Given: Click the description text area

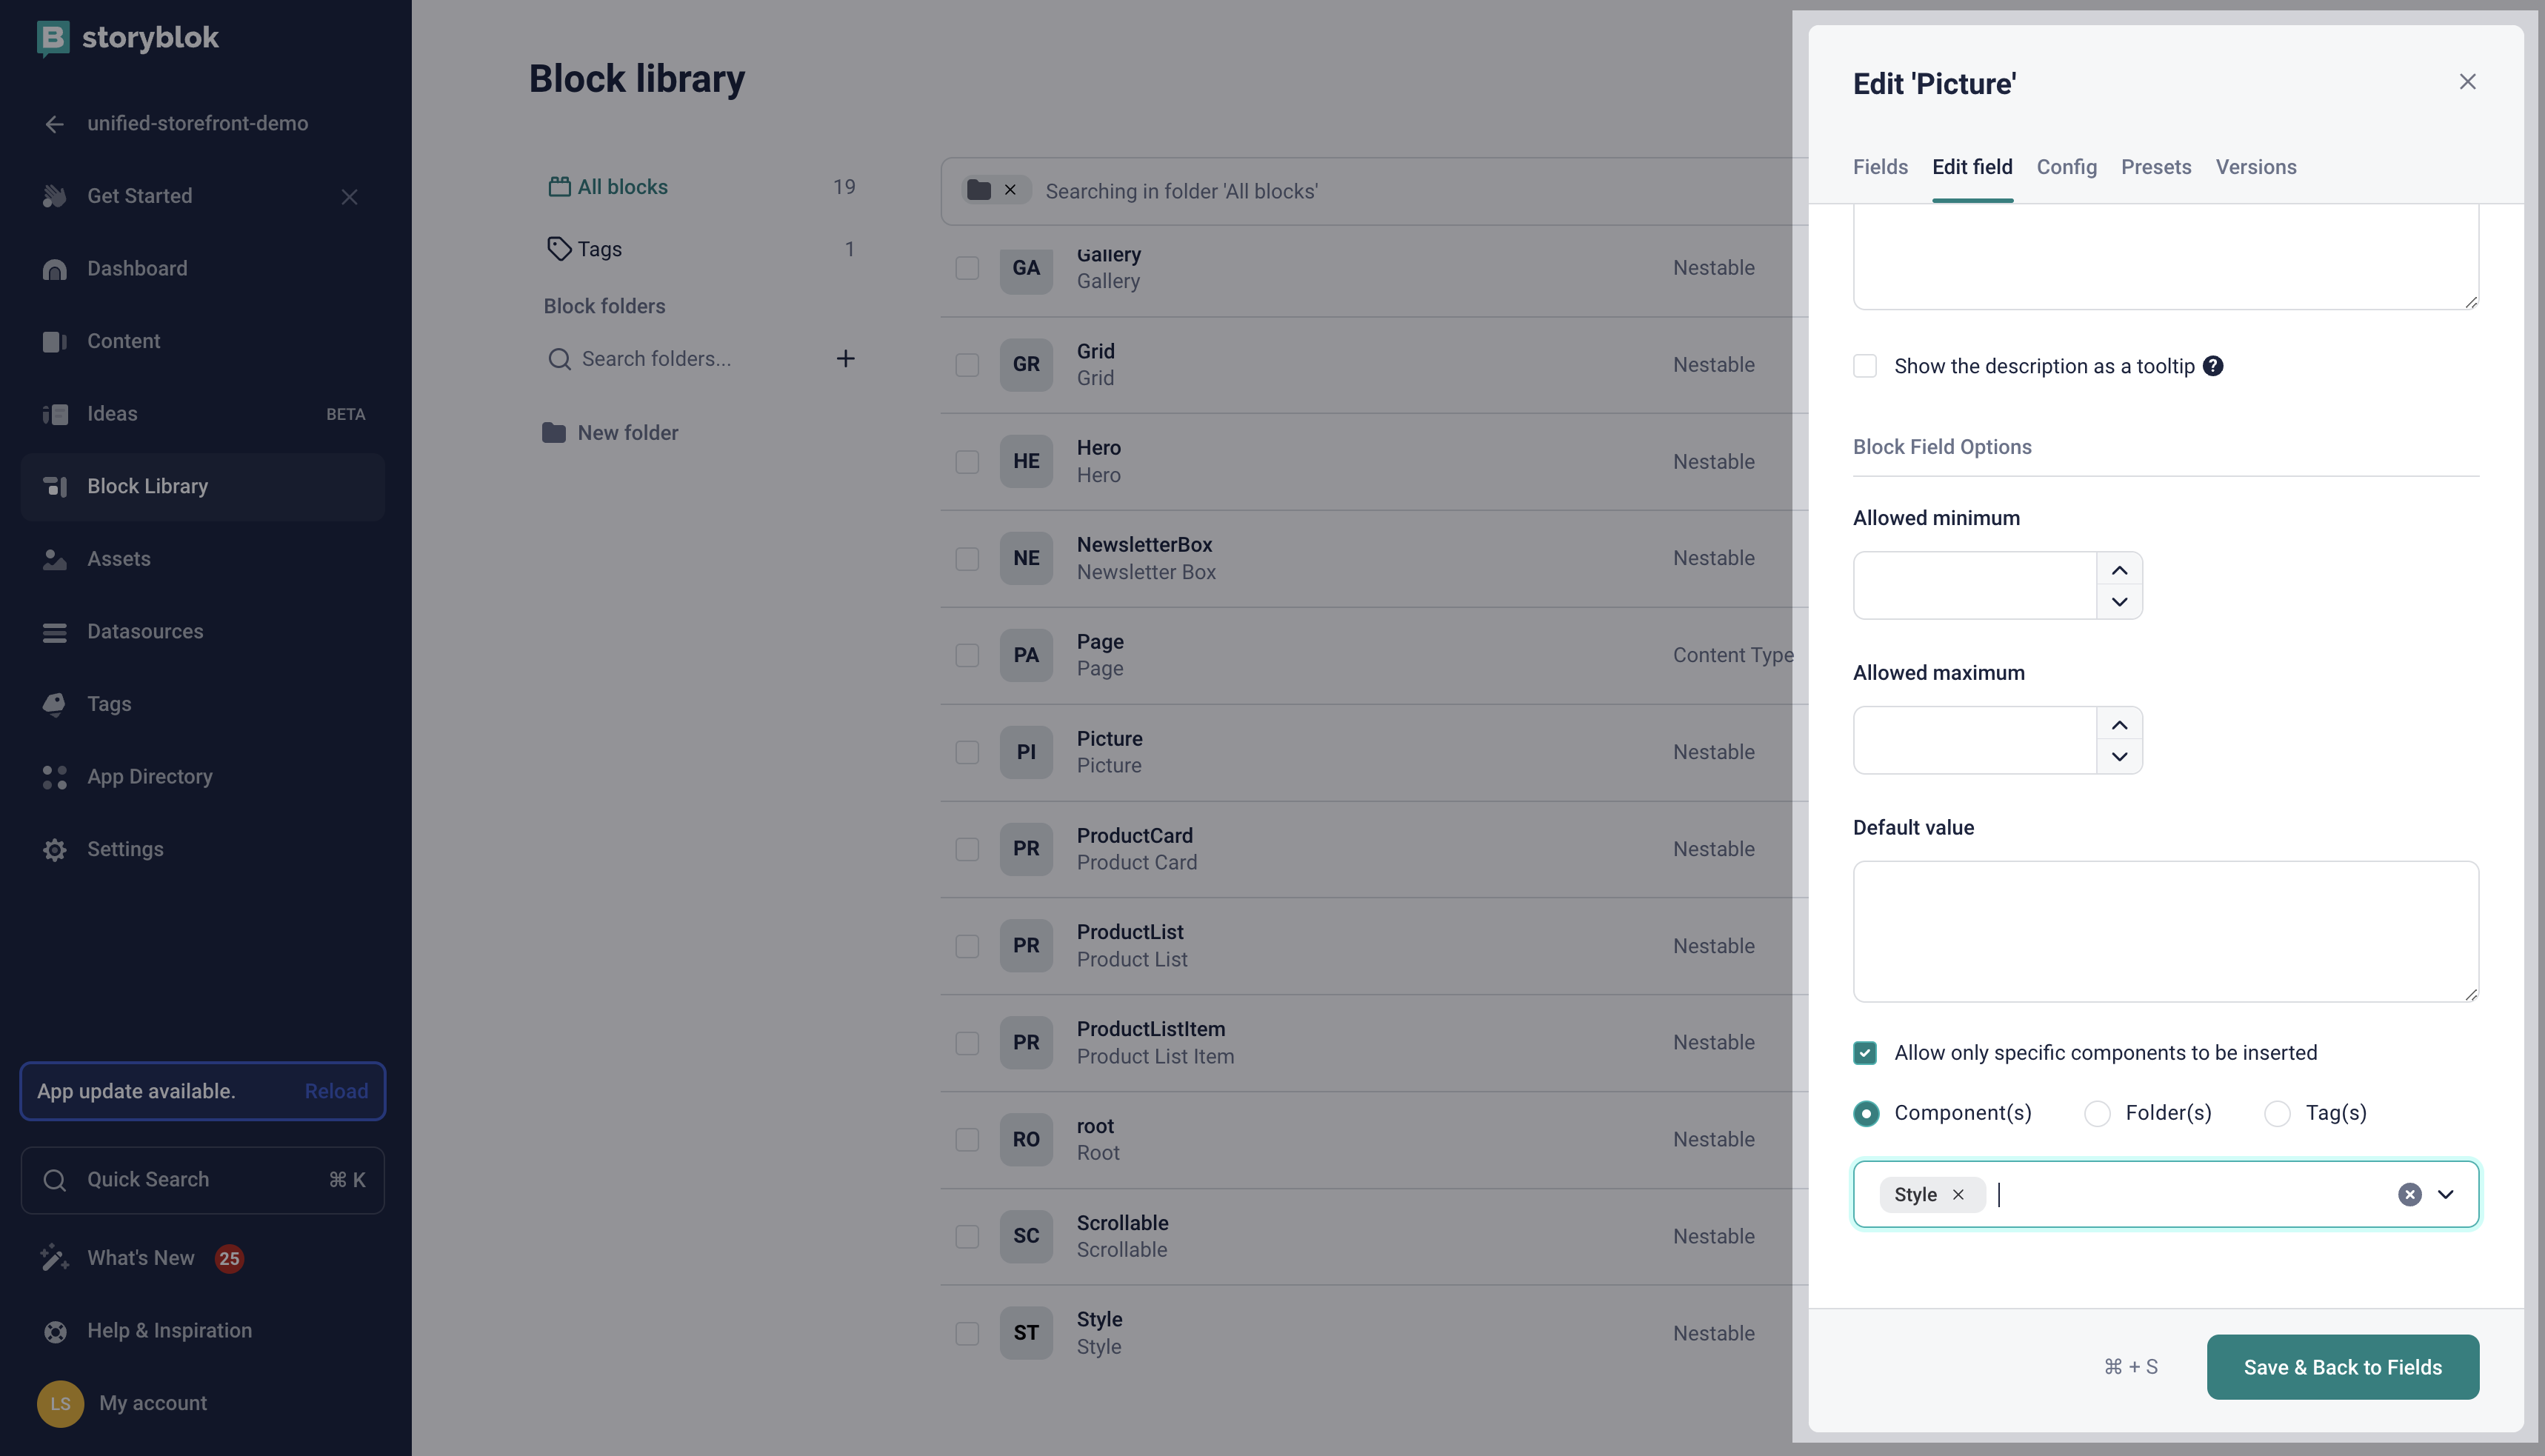Looking at the screenshot, I should [x=2165, y=257].
